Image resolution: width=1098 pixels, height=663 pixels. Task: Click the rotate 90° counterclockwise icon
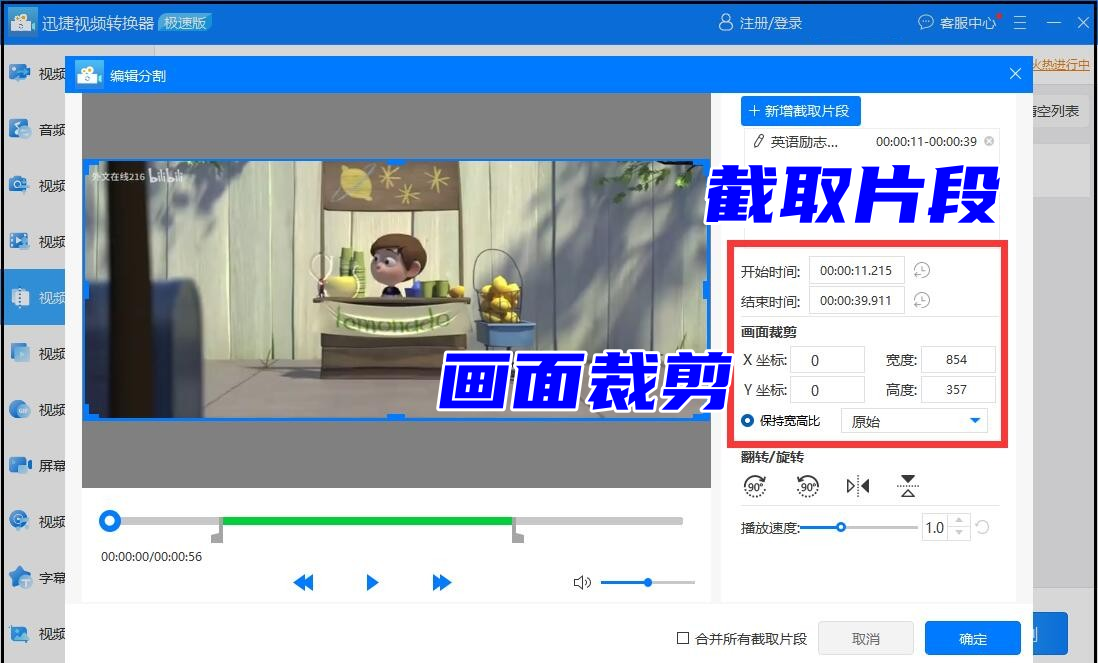click(x=807, y=485)
